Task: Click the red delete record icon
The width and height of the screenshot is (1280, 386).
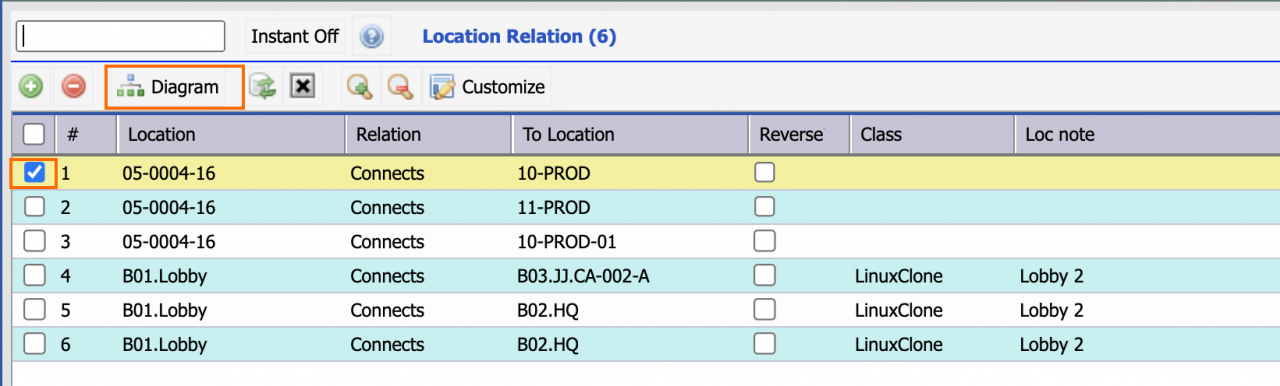Action: pyautogui.click(x=73, y=87)
